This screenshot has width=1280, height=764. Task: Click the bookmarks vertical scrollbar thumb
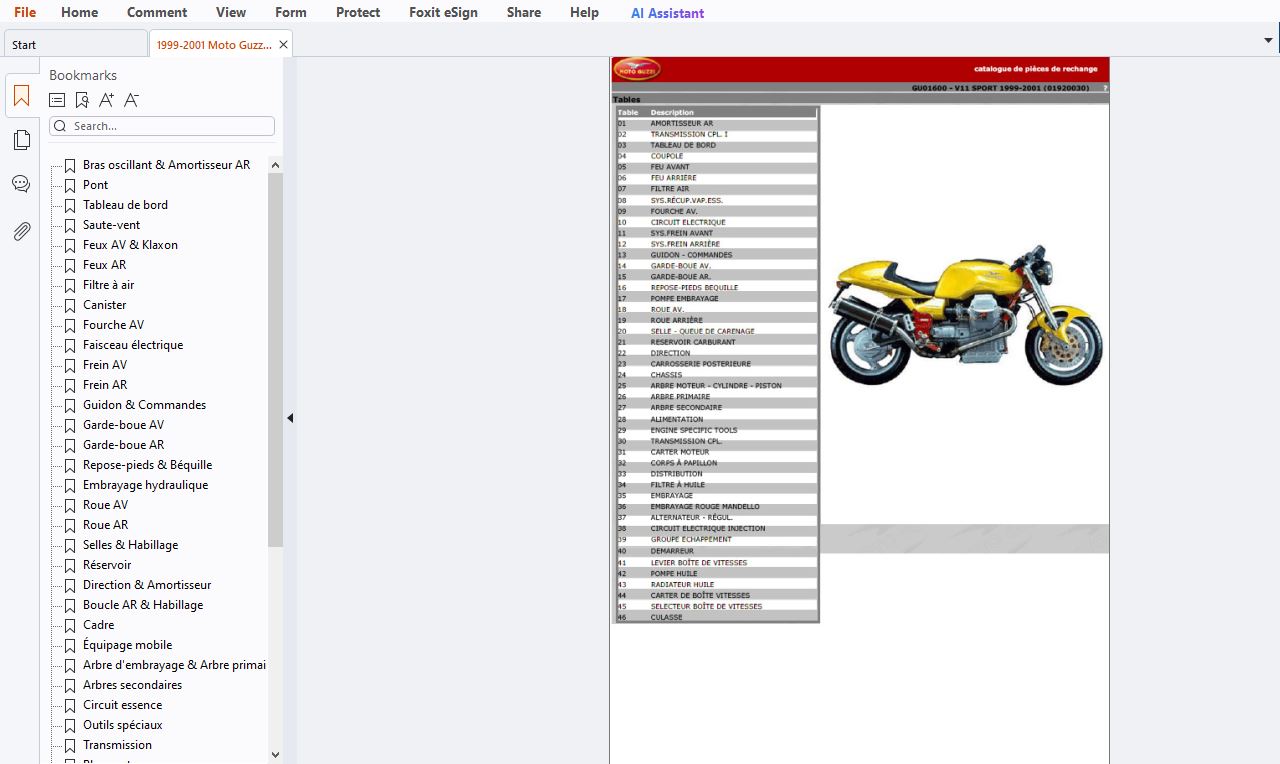pos(276,360)
